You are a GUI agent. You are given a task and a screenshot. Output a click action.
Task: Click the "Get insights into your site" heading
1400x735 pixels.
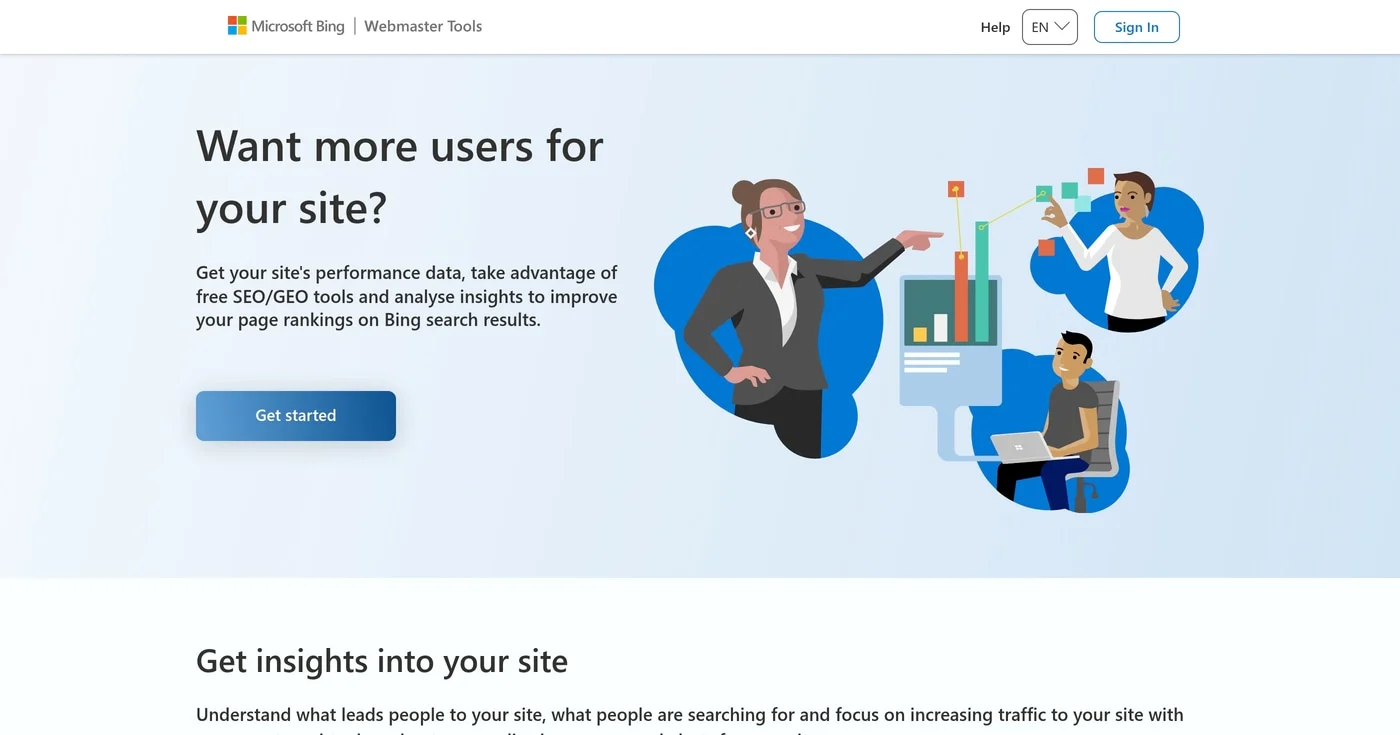click(382, 661)
